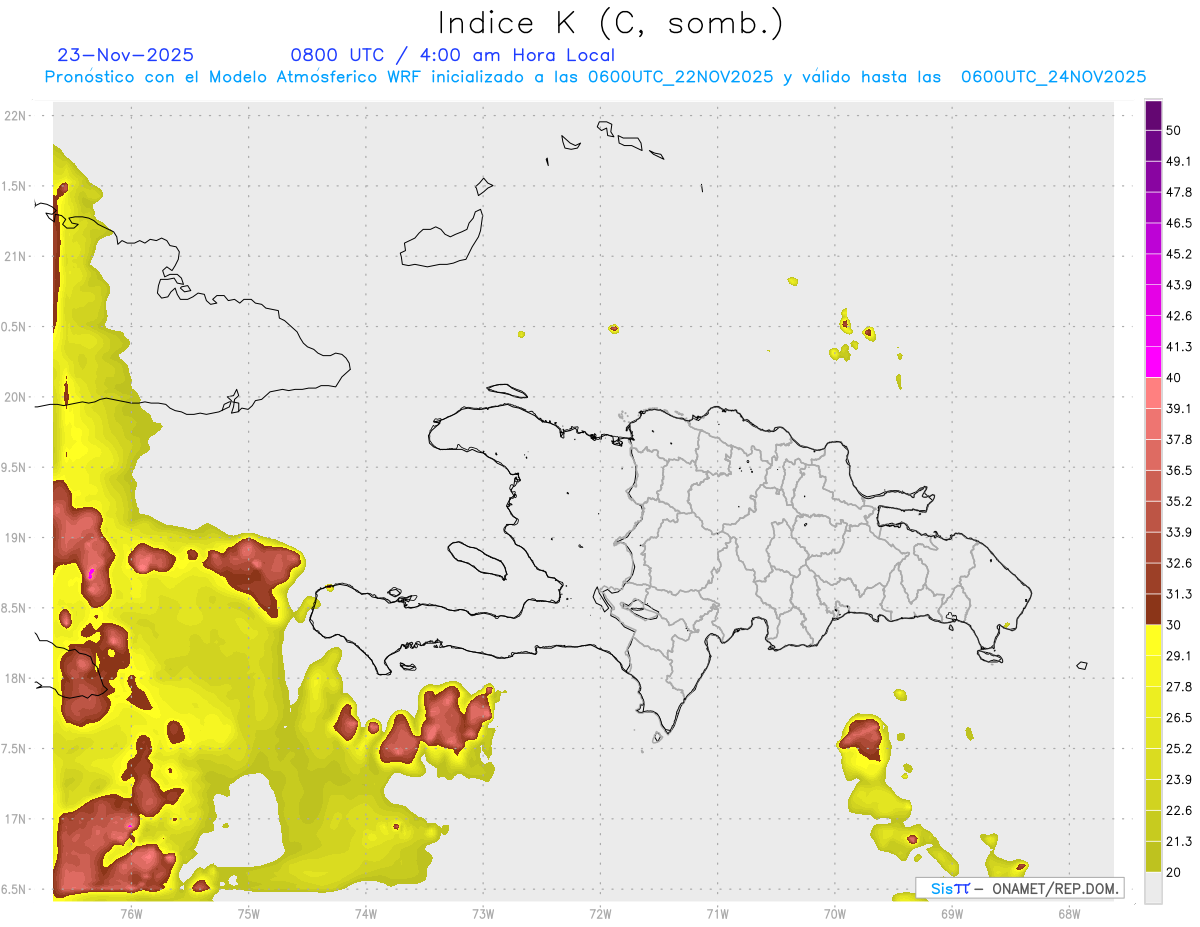Click the "40" colorbar value
This screenshot has width=1200, height=927.
(x=1175, y=378)
